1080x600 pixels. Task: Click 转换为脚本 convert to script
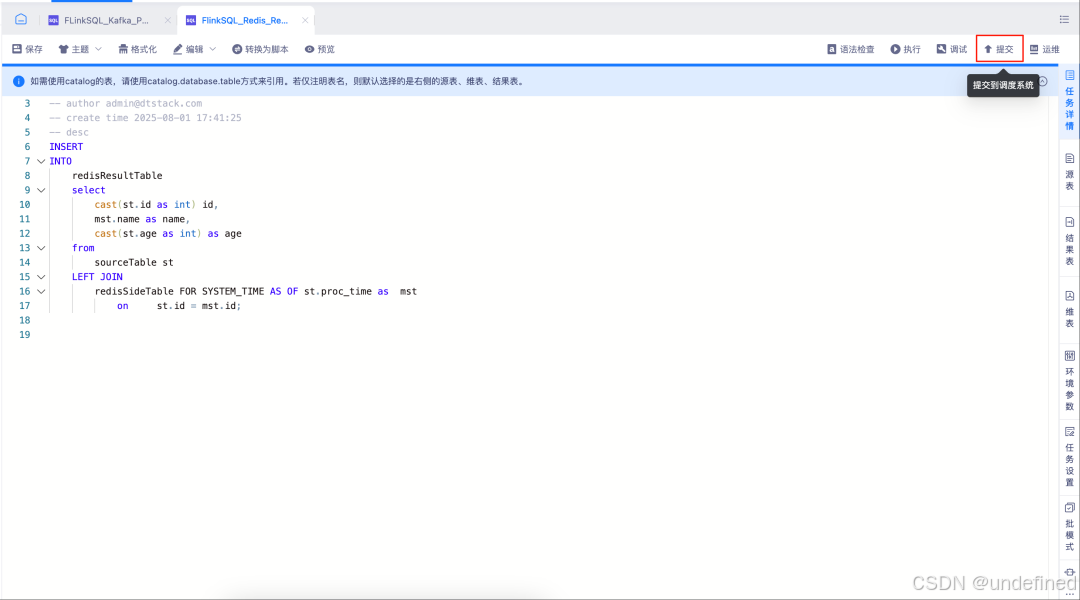coord(260,49)
